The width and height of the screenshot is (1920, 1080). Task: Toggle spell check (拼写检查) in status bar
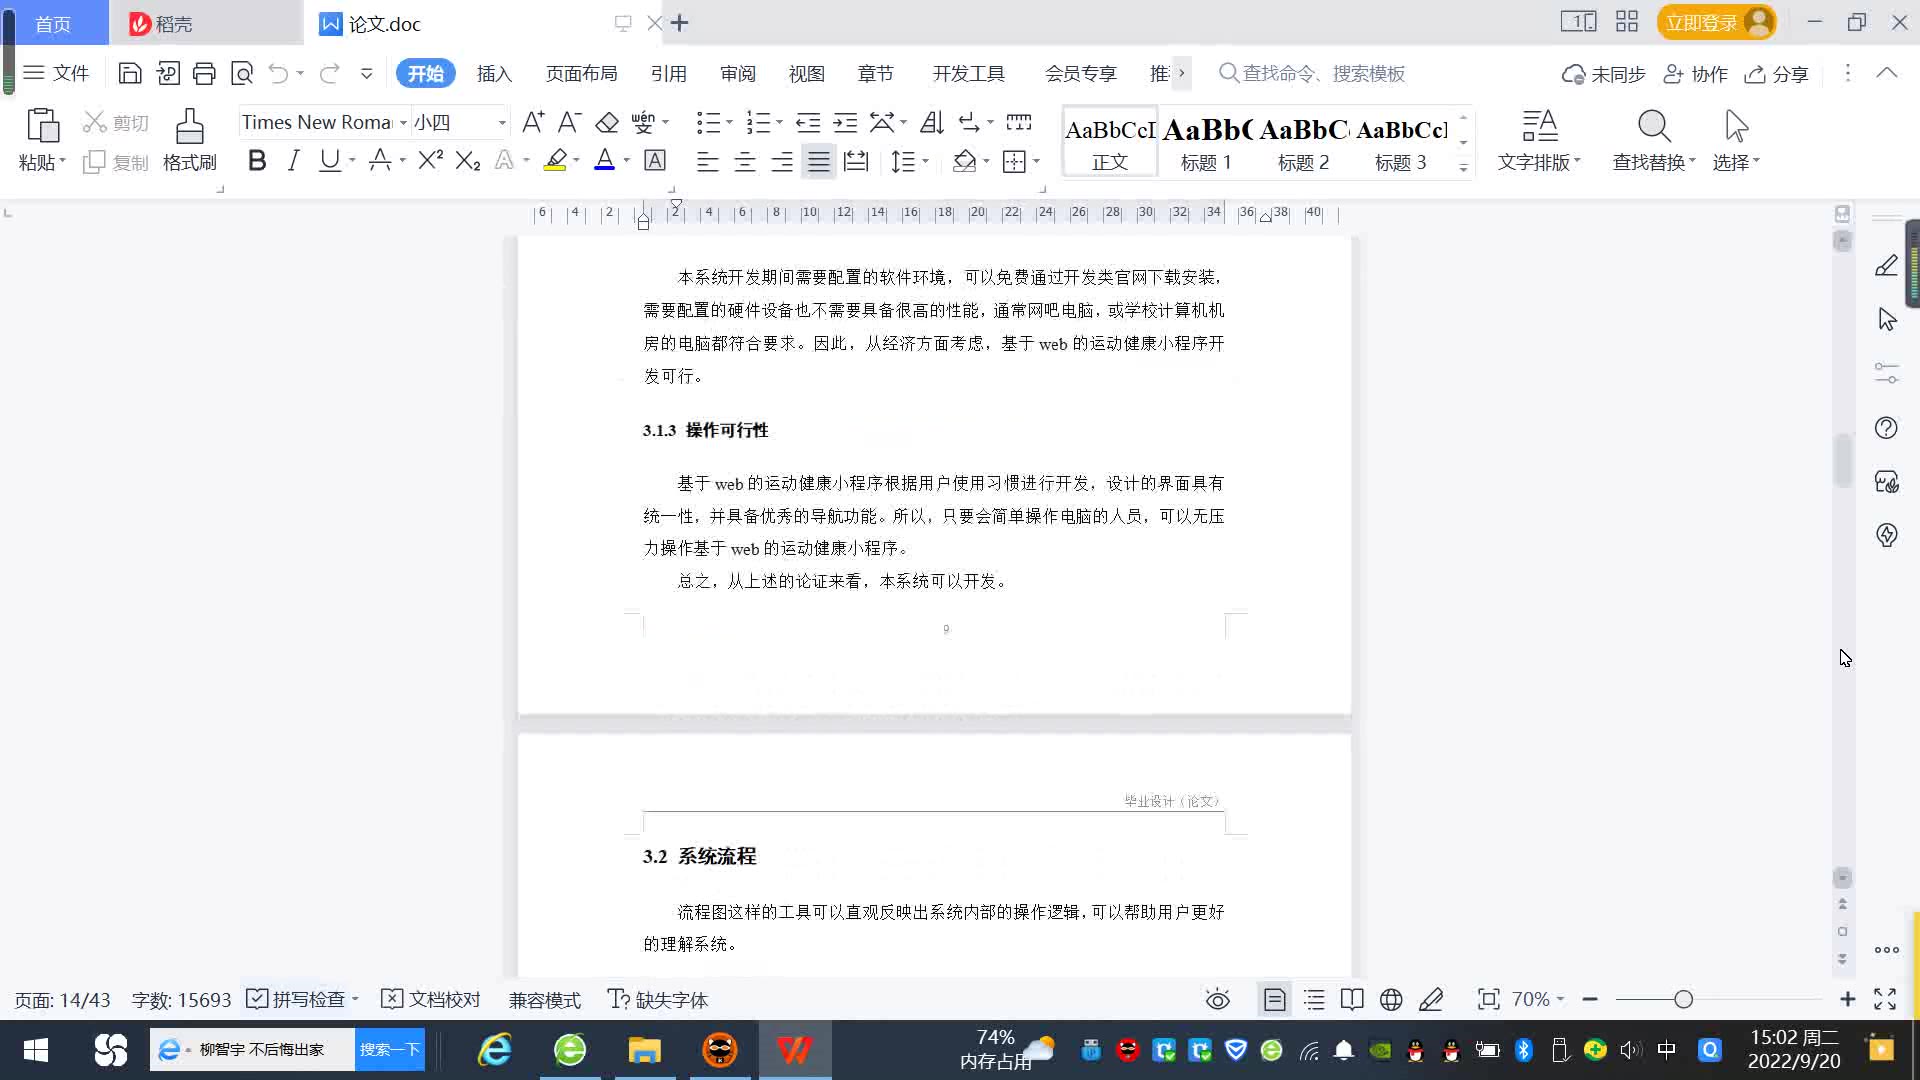(301, 1000)
